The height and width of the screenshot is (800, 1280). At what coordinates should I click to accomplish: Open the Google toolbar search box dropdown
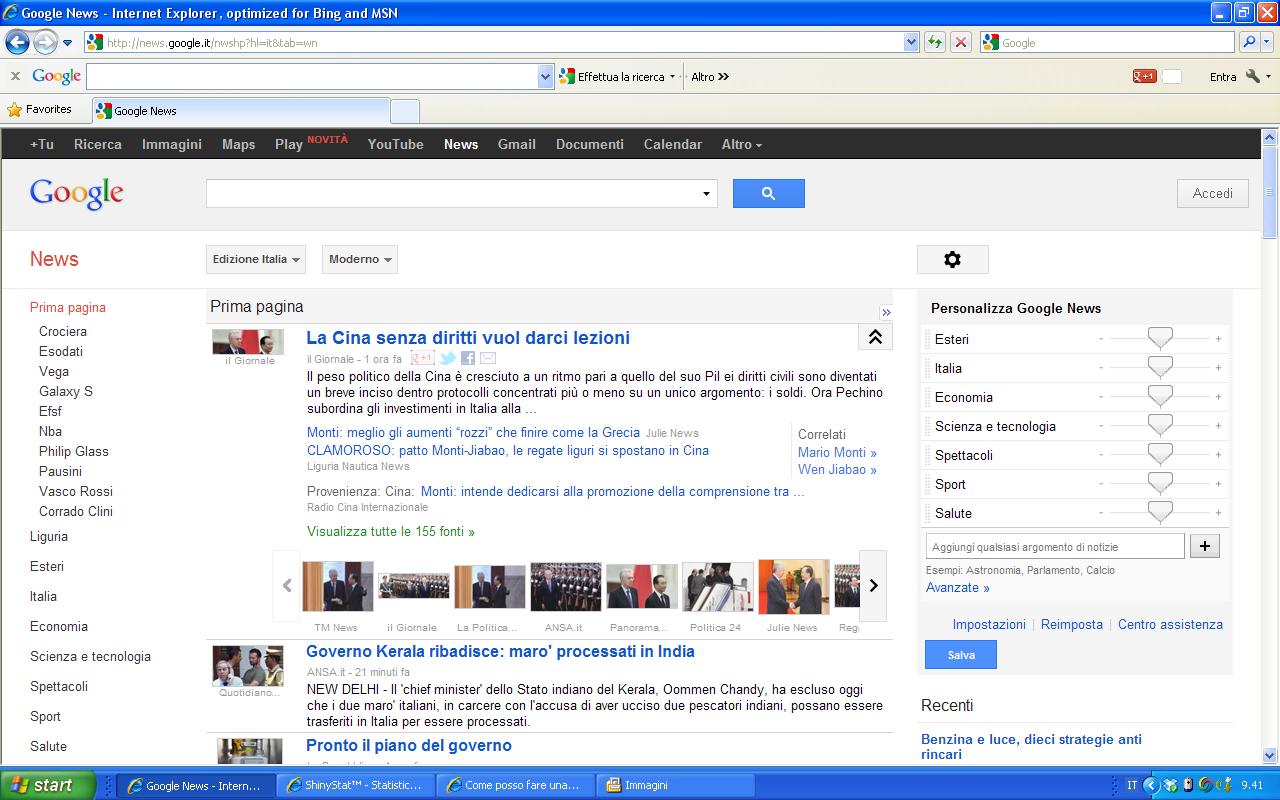545,76
